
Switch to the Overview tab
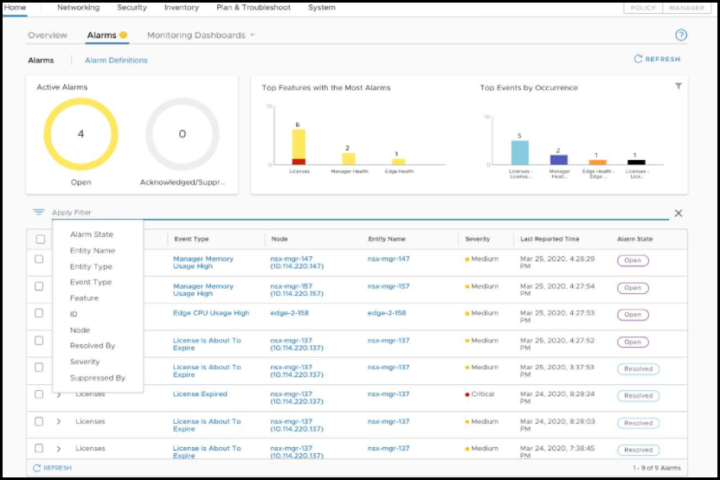[47, 35]
